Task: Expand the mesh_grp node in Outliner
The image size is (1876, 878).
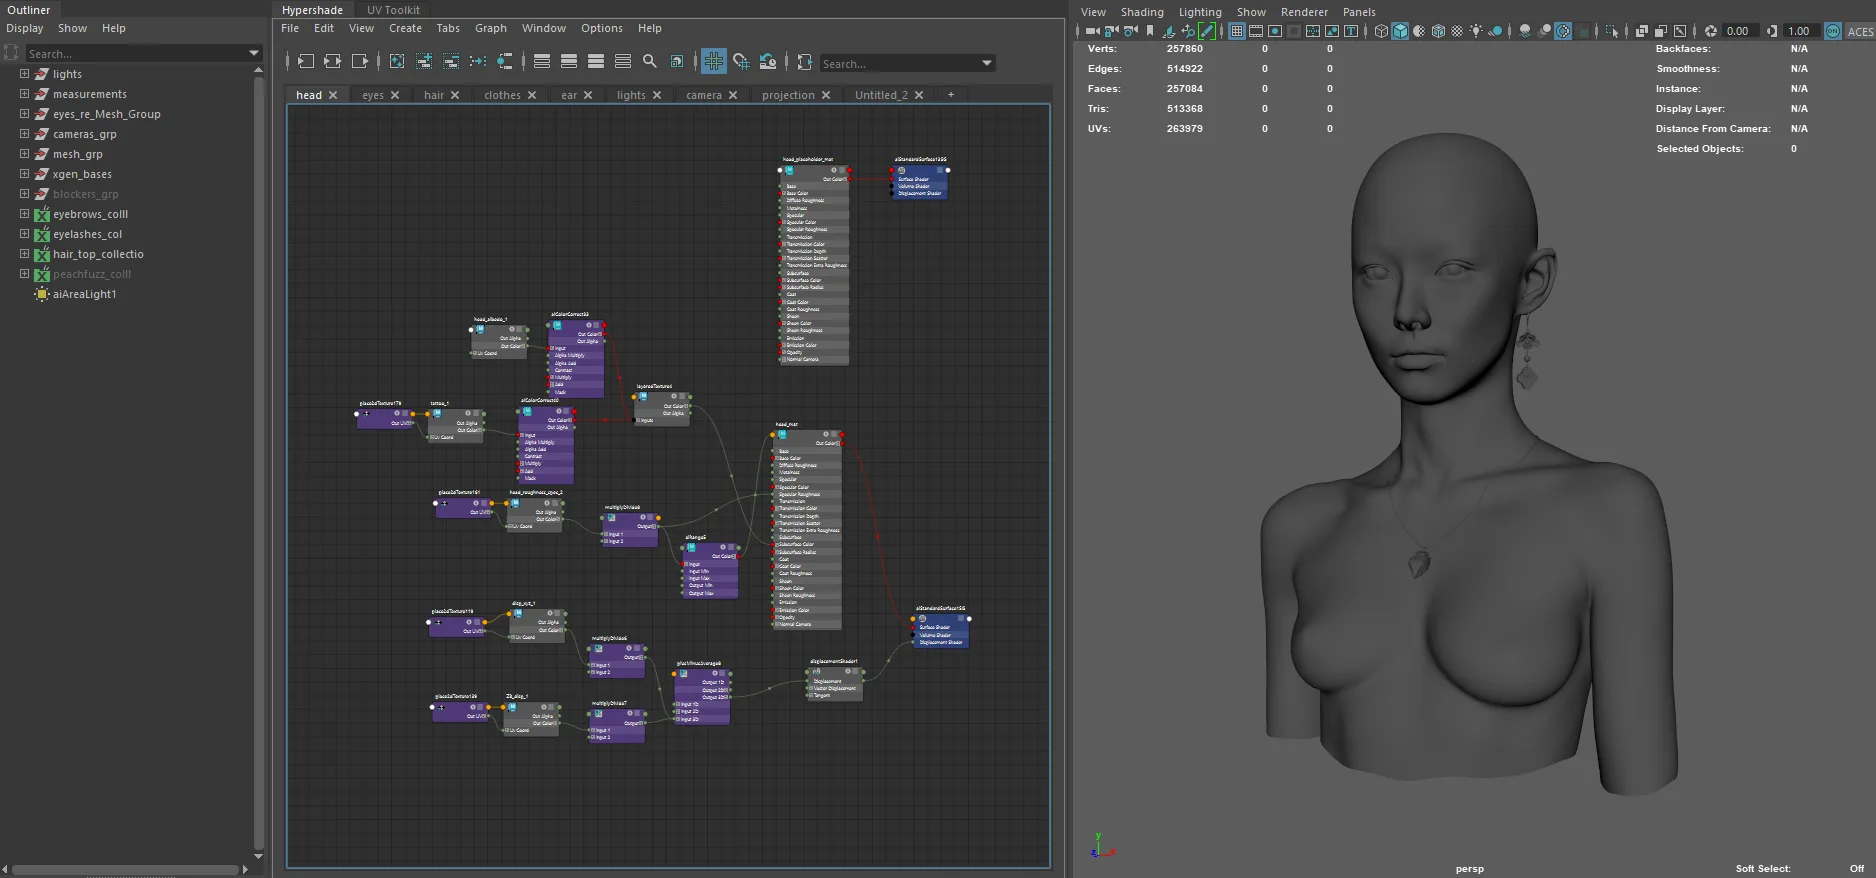Action: coord(24,154)
